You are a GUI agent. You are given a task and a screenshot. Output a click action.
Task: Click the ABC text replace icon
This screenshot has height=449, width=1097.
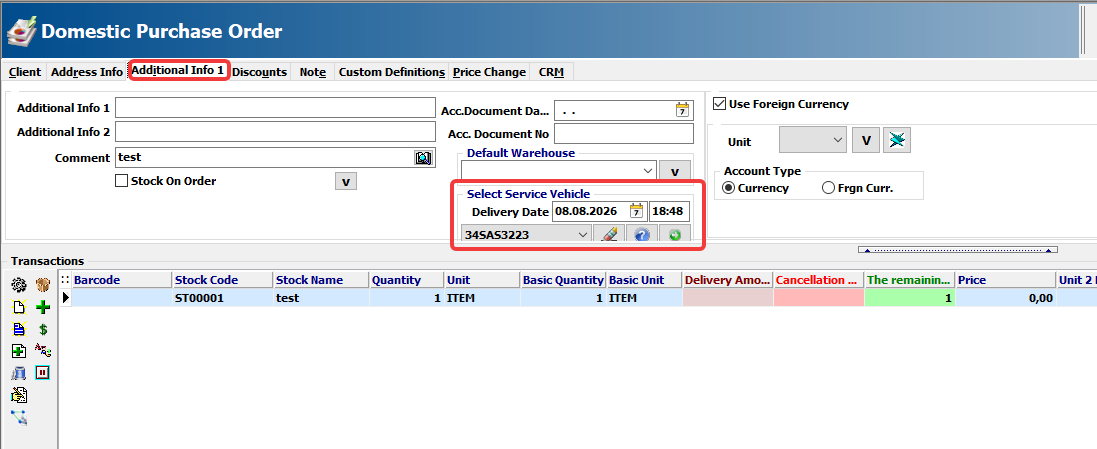tap(43, 351)
